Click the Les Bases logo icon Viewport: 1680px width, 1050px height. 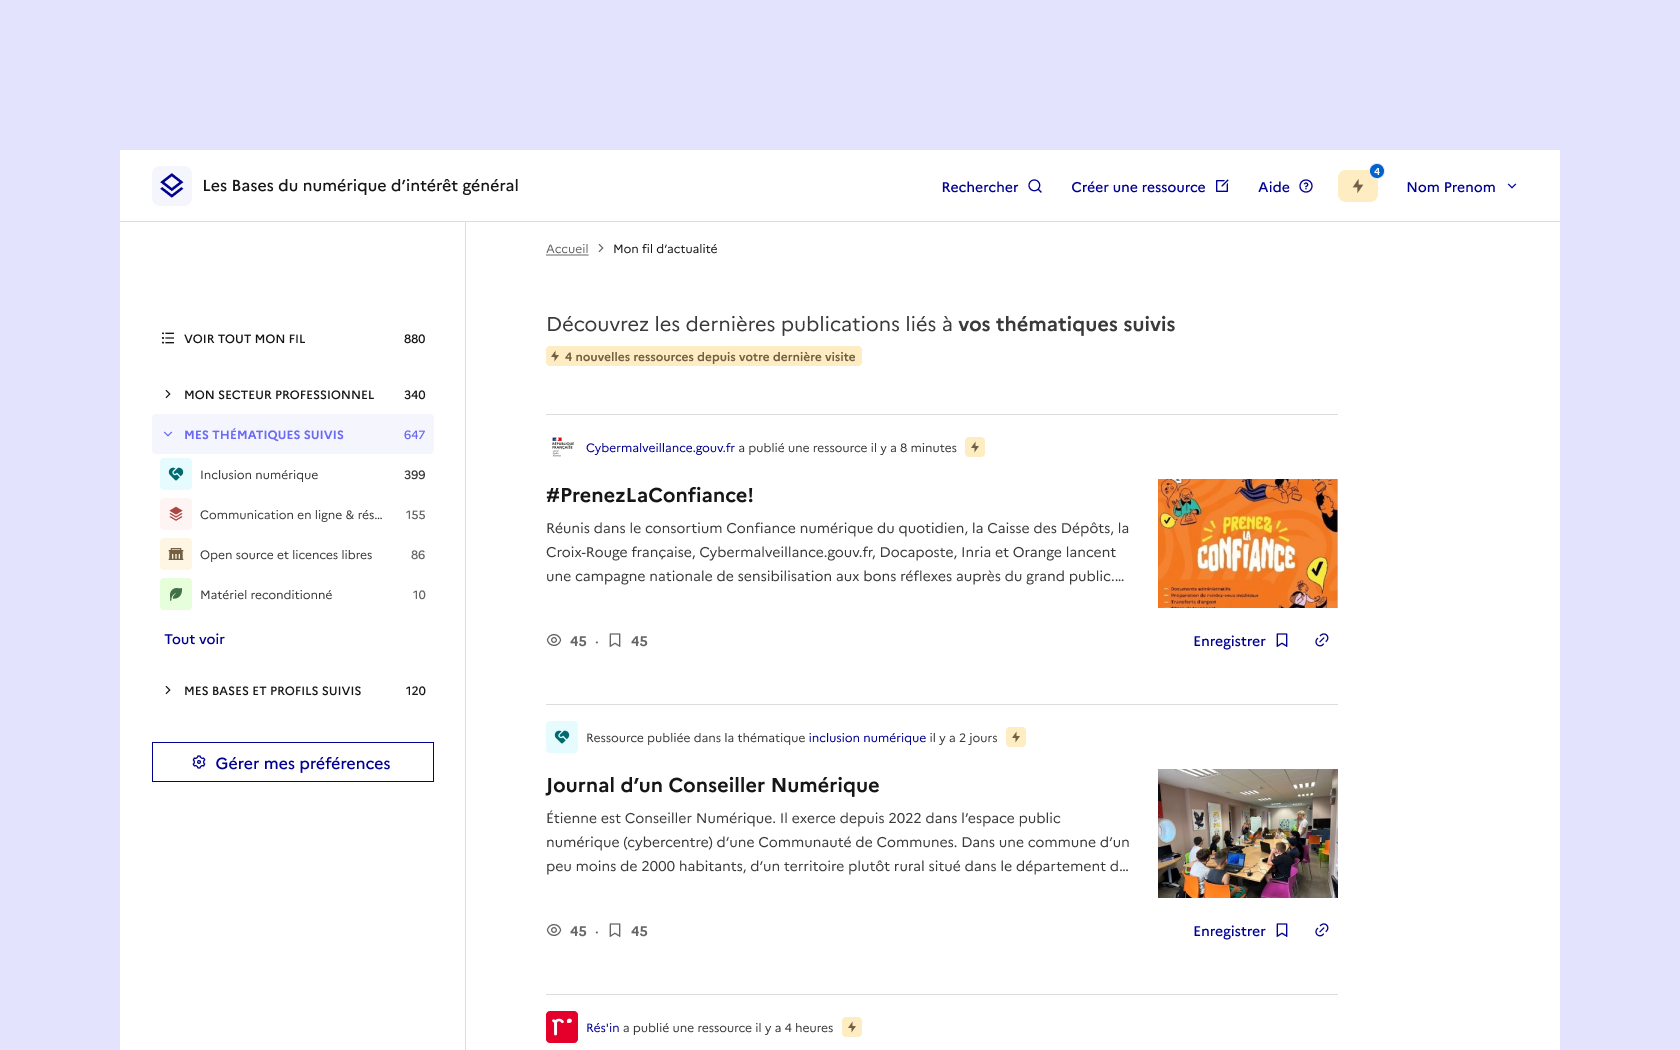click(172, 186)
